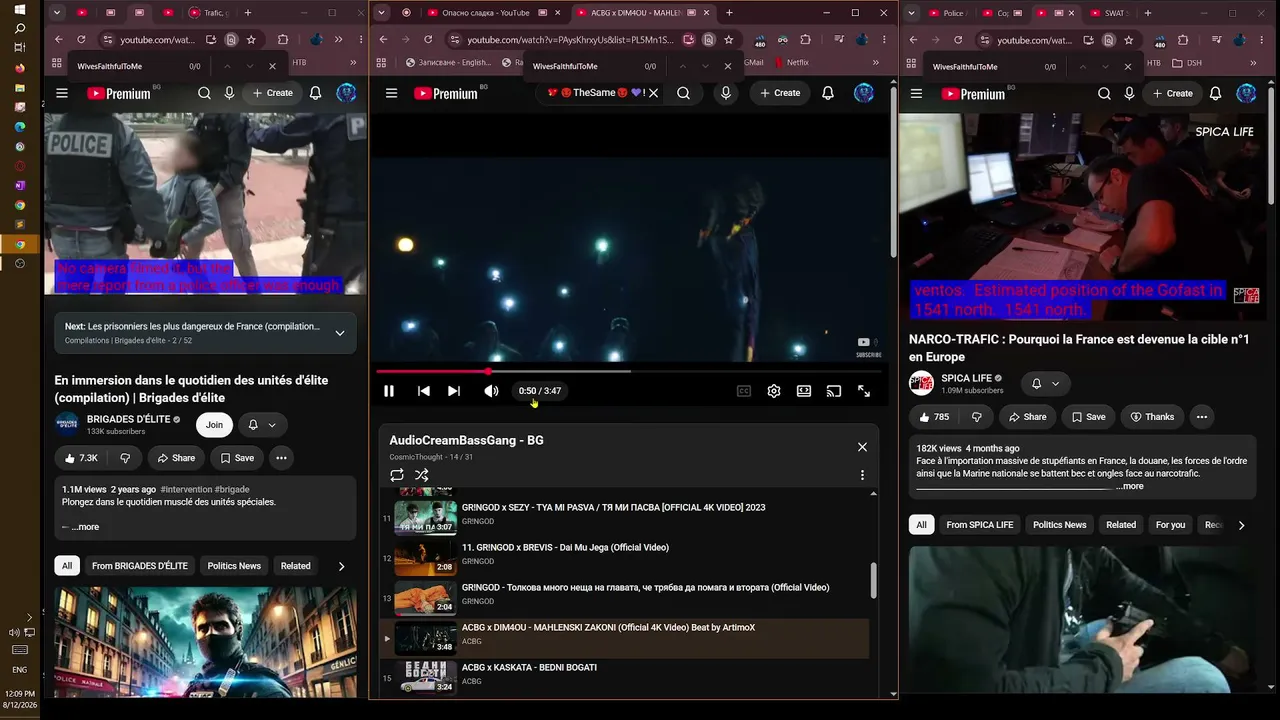Pause the video in the middle player
Viewport: 1280px width, 720px height.
click(x=389, y=391)
